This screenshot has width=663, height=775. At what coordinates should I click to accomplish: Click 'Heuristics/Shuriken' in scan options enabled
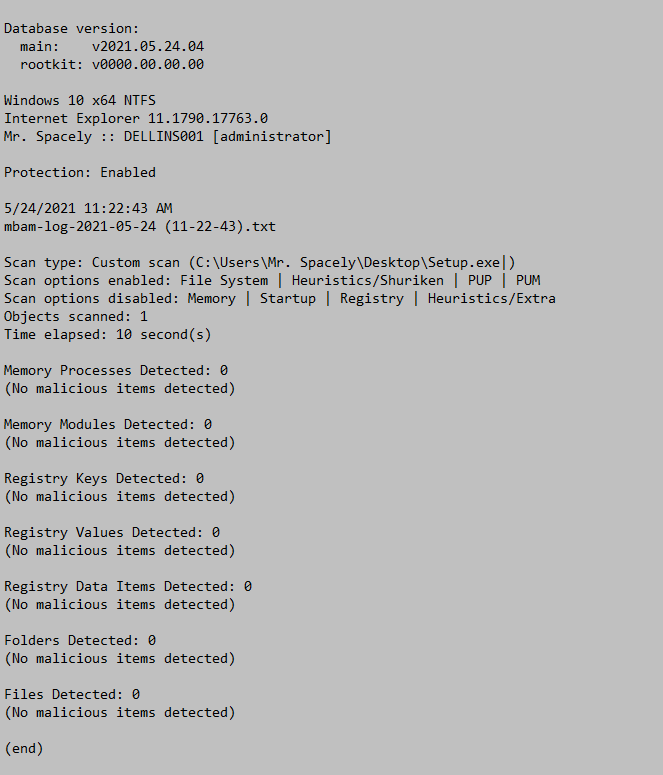click(368, 281)
